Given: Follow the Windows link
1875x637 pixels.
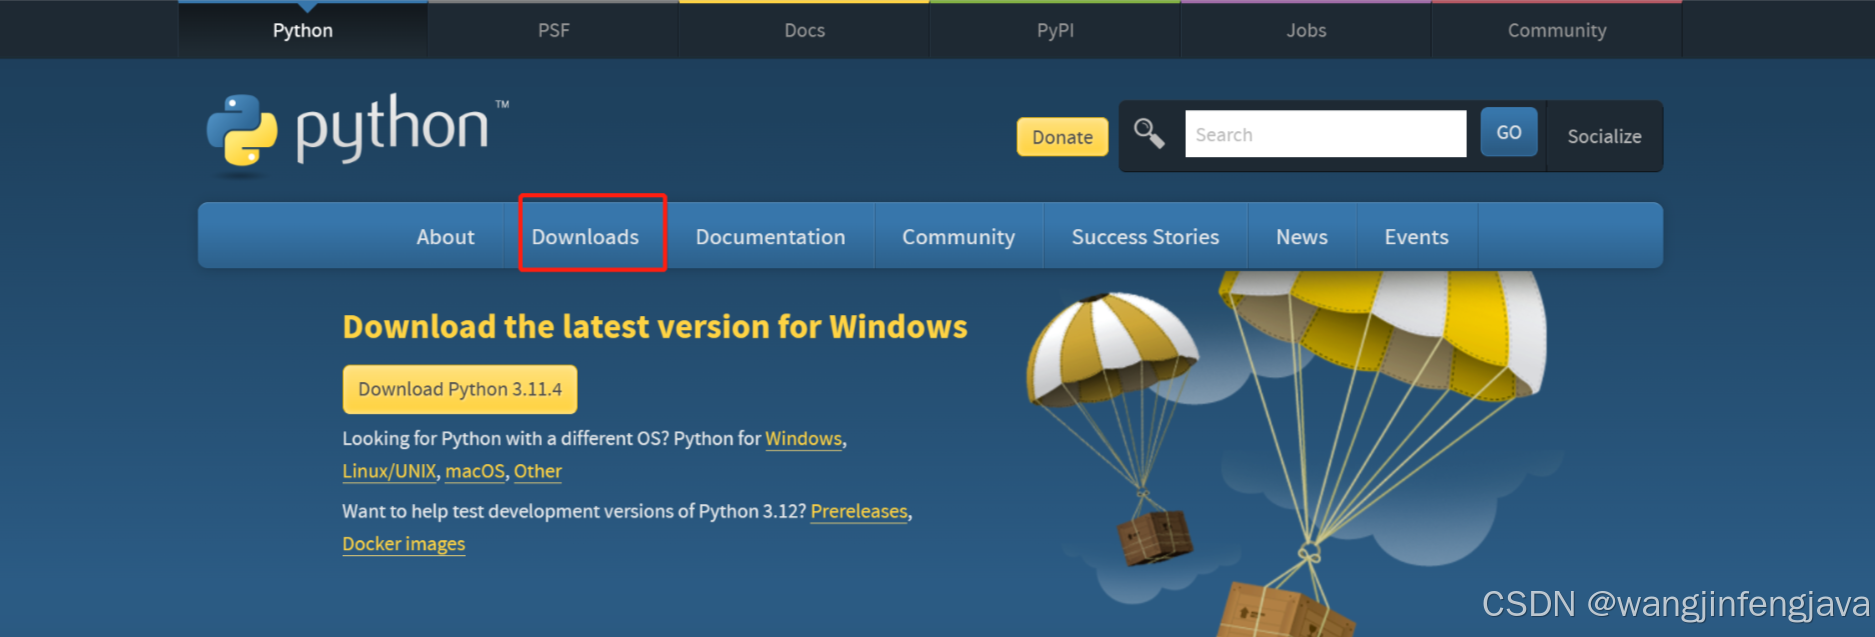Looking at the screenshot, I should tap(804, 439).
